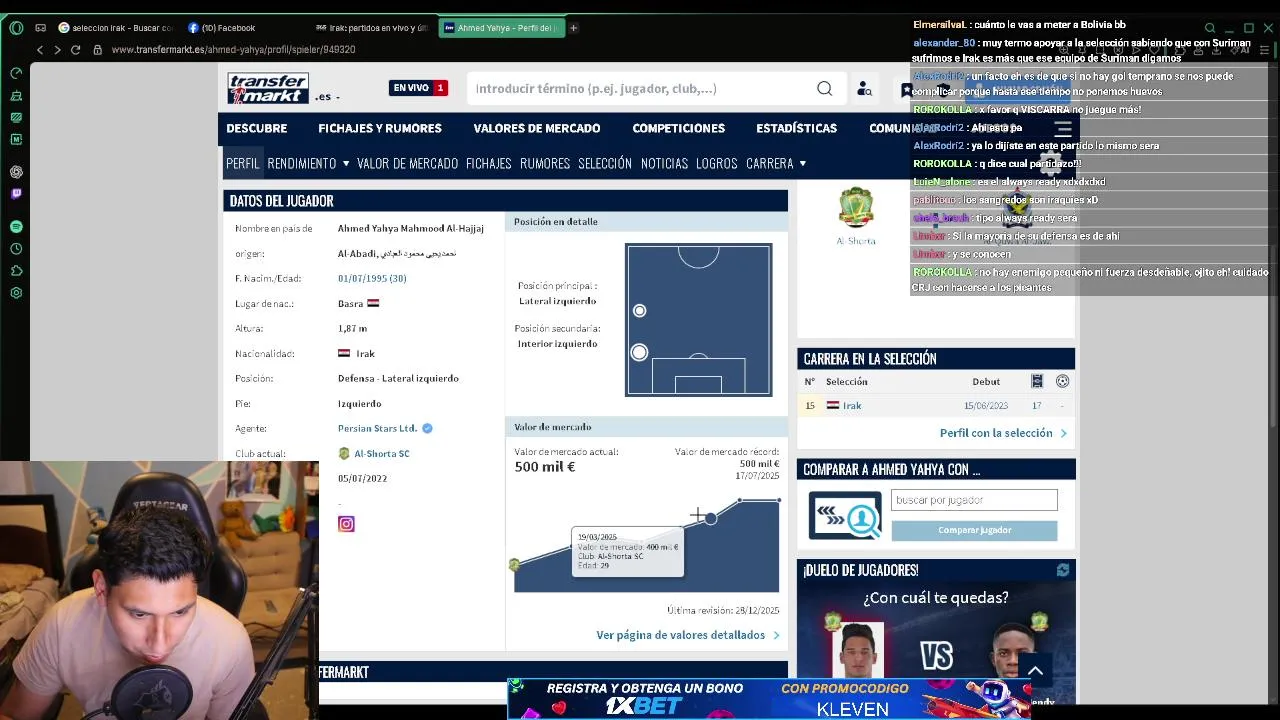
Task: Open the .es country selector dropdown
Action: (x=328, y=96)
